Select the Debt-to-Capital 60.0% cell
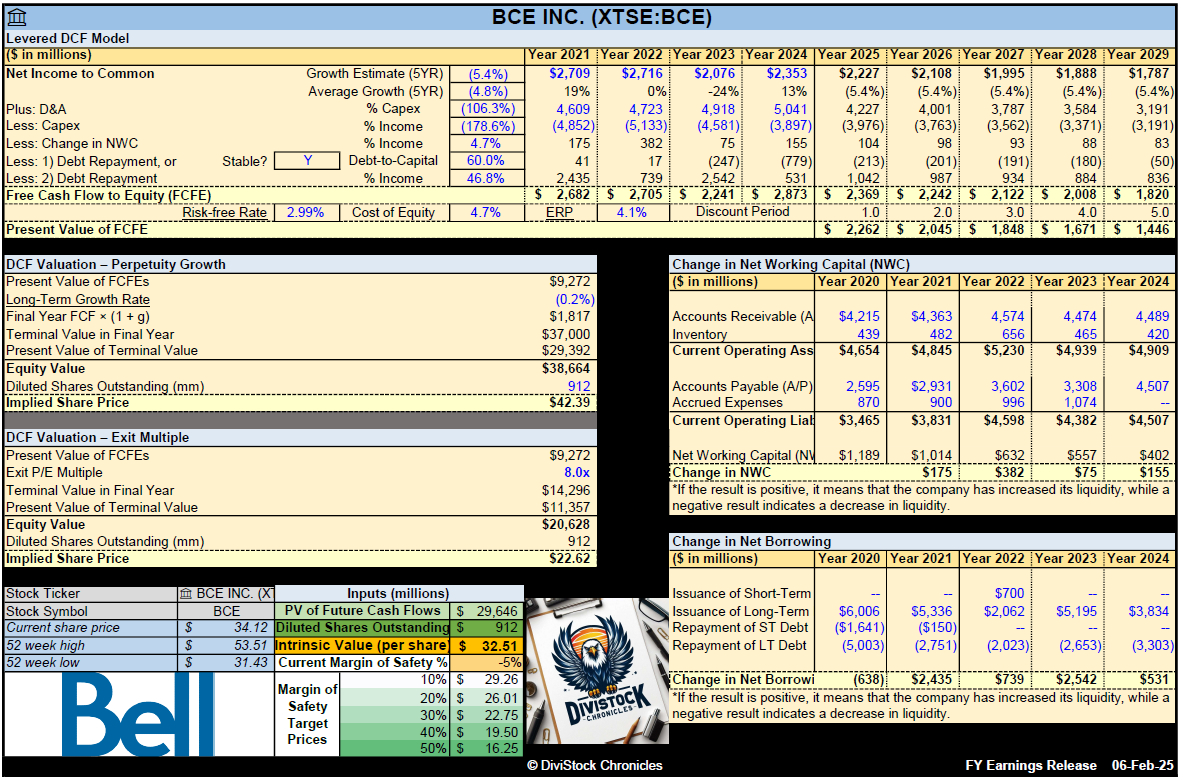Image resolution: width=1180 pixels, height=778 pixels. tap(485, 160)
